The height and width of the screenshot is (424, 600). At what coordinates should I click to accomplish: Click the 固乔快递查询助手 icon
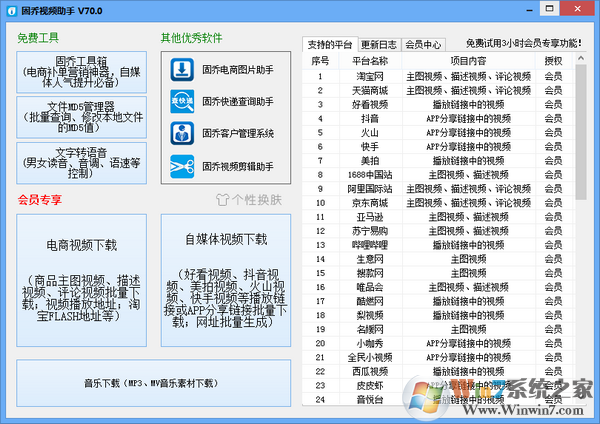point(183,101)
